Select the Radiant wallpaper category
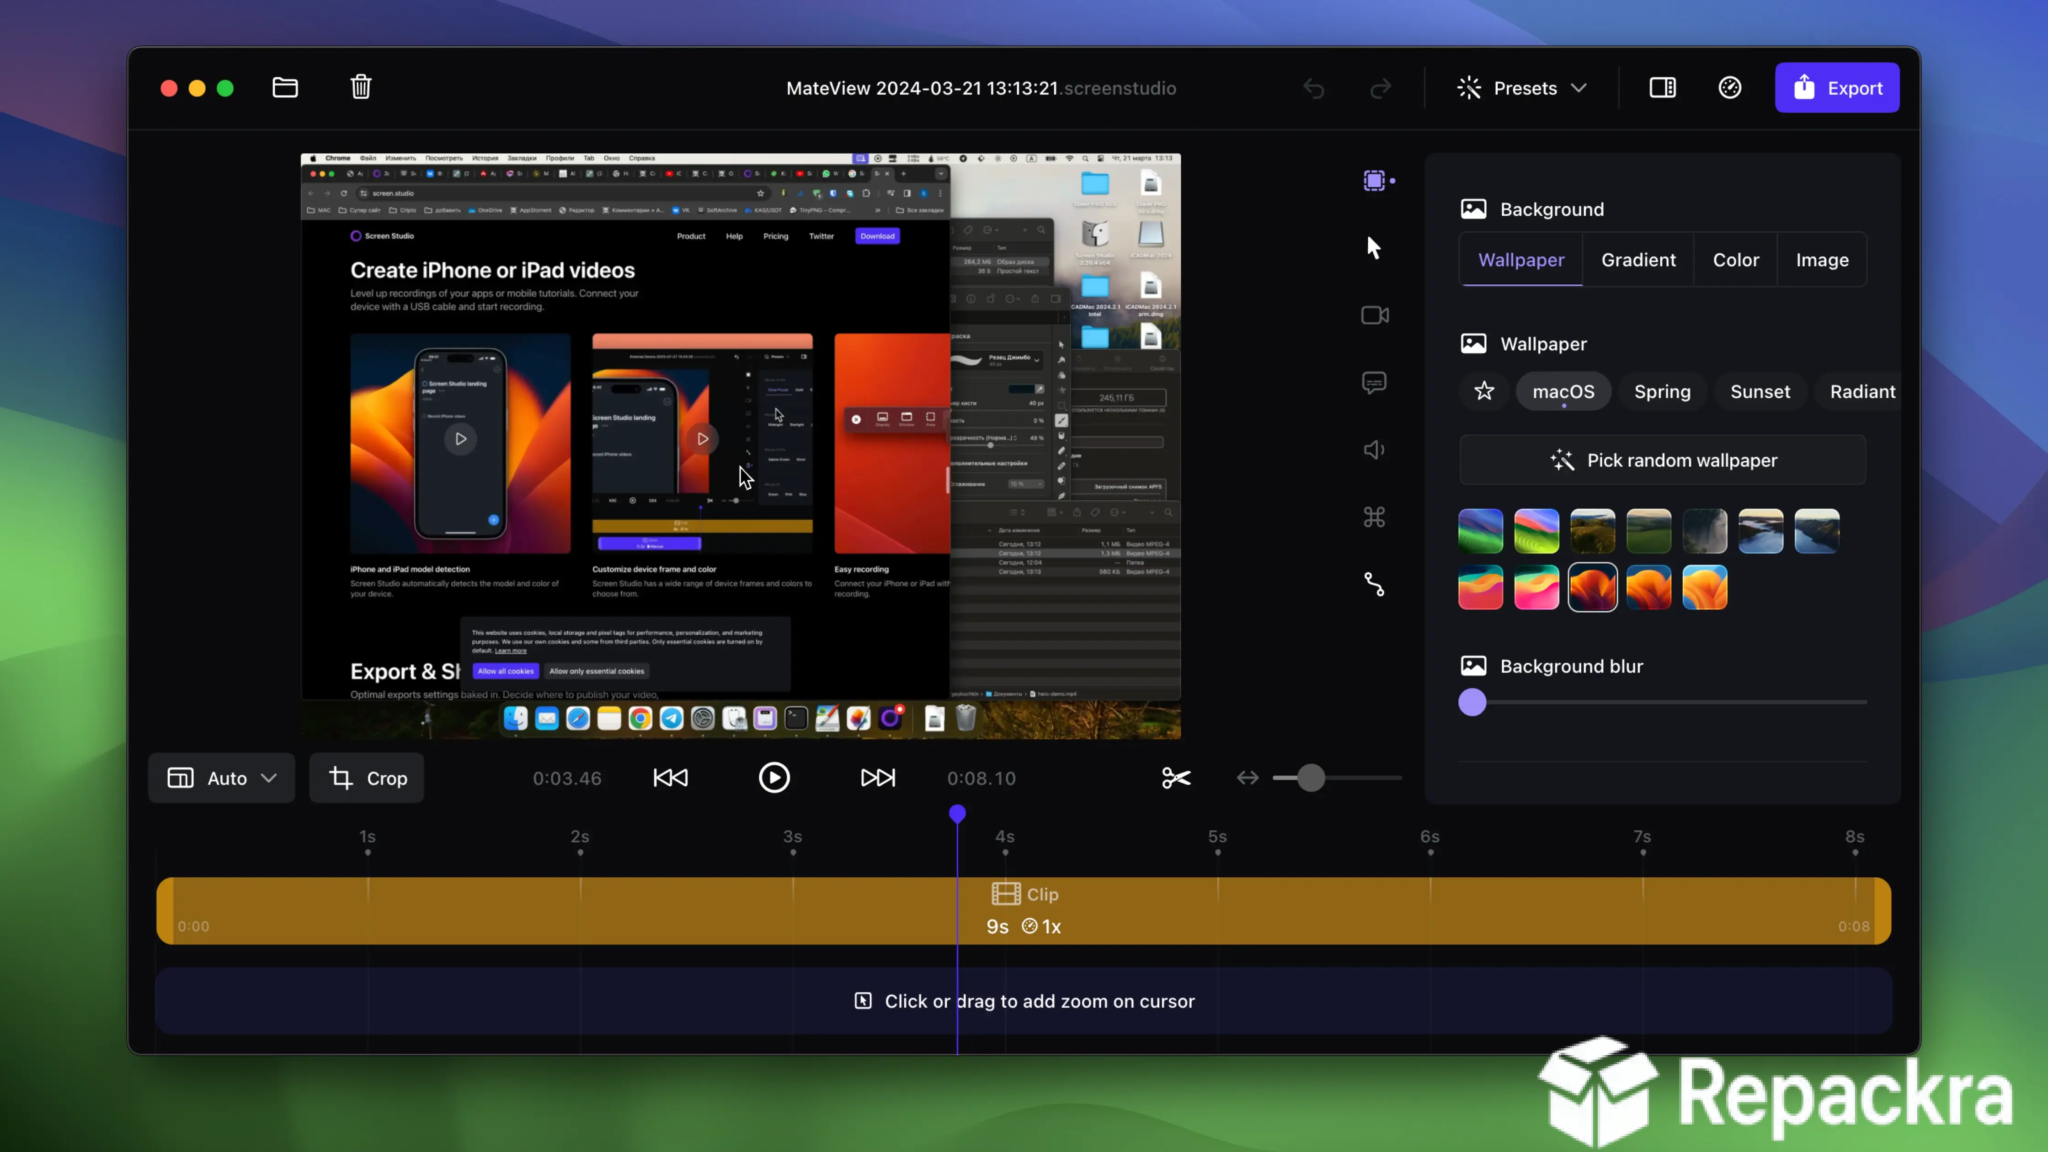Image resolution: width=2048 pixels, height=1152 pixels. (x=1862, y=391)
